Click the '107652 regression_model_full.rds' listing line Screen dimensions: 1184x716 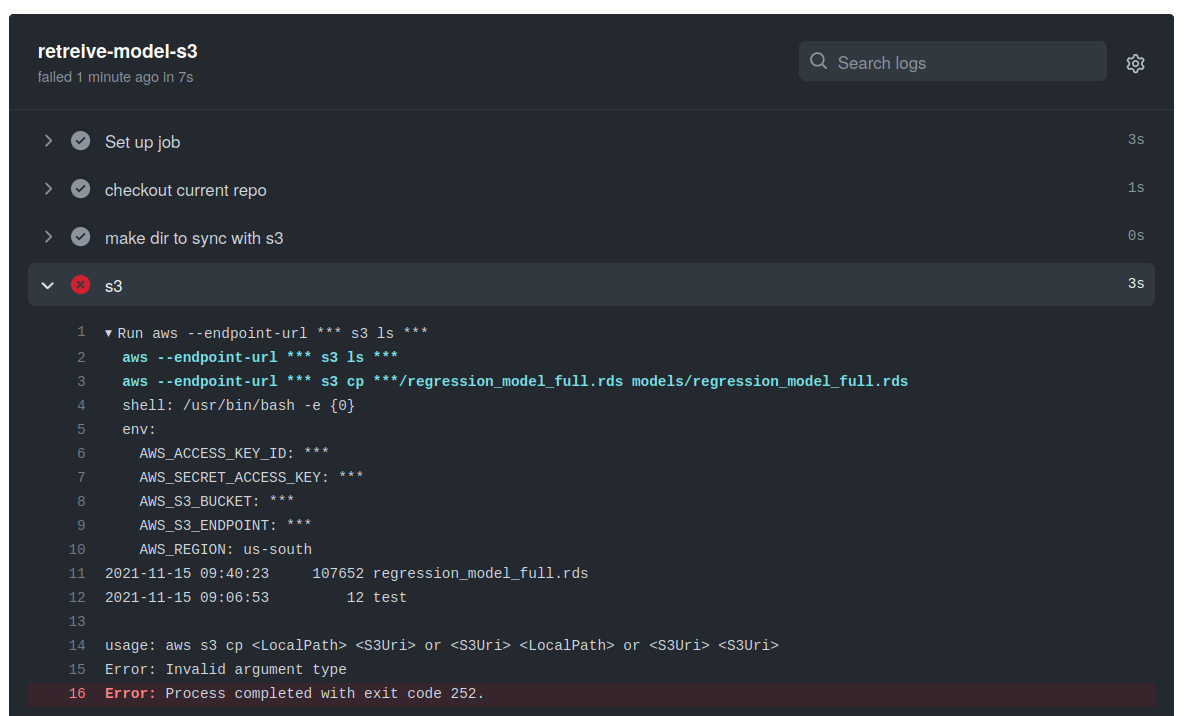(x=347, y=574)
